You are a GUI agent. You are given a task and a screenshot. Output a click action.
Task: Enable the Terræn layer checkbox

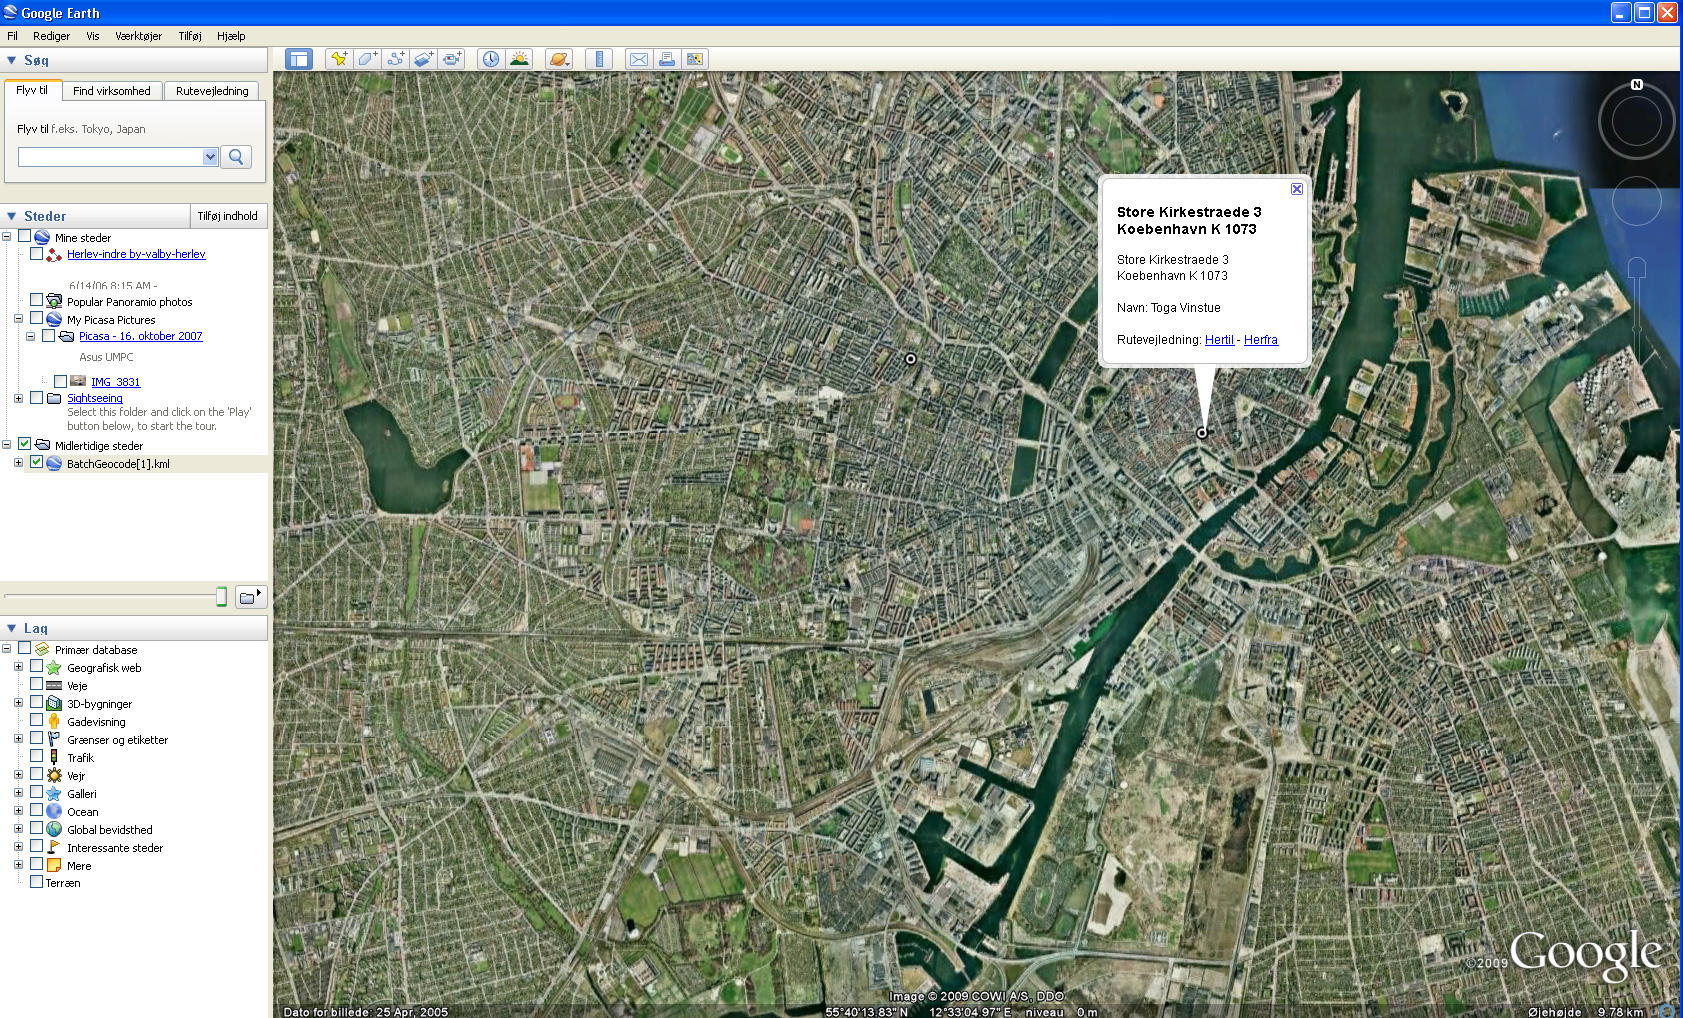[x=37, y=882]
